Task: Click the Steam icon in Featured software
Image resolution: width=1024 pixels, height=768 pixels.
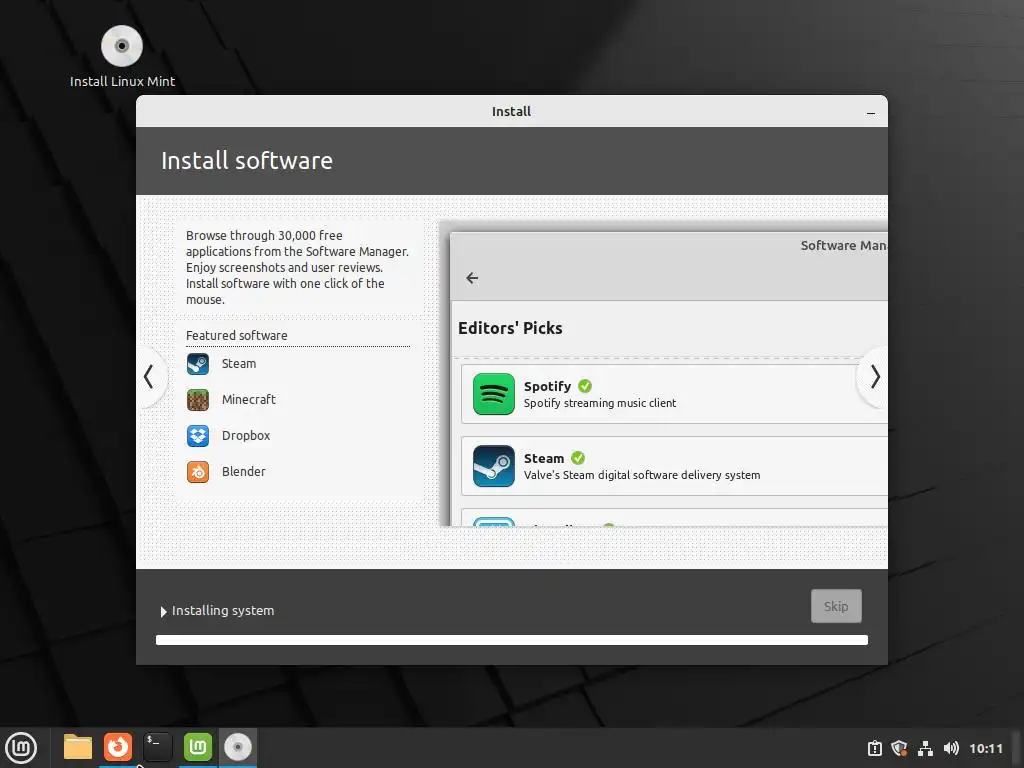Action: (x=198, y=364)
